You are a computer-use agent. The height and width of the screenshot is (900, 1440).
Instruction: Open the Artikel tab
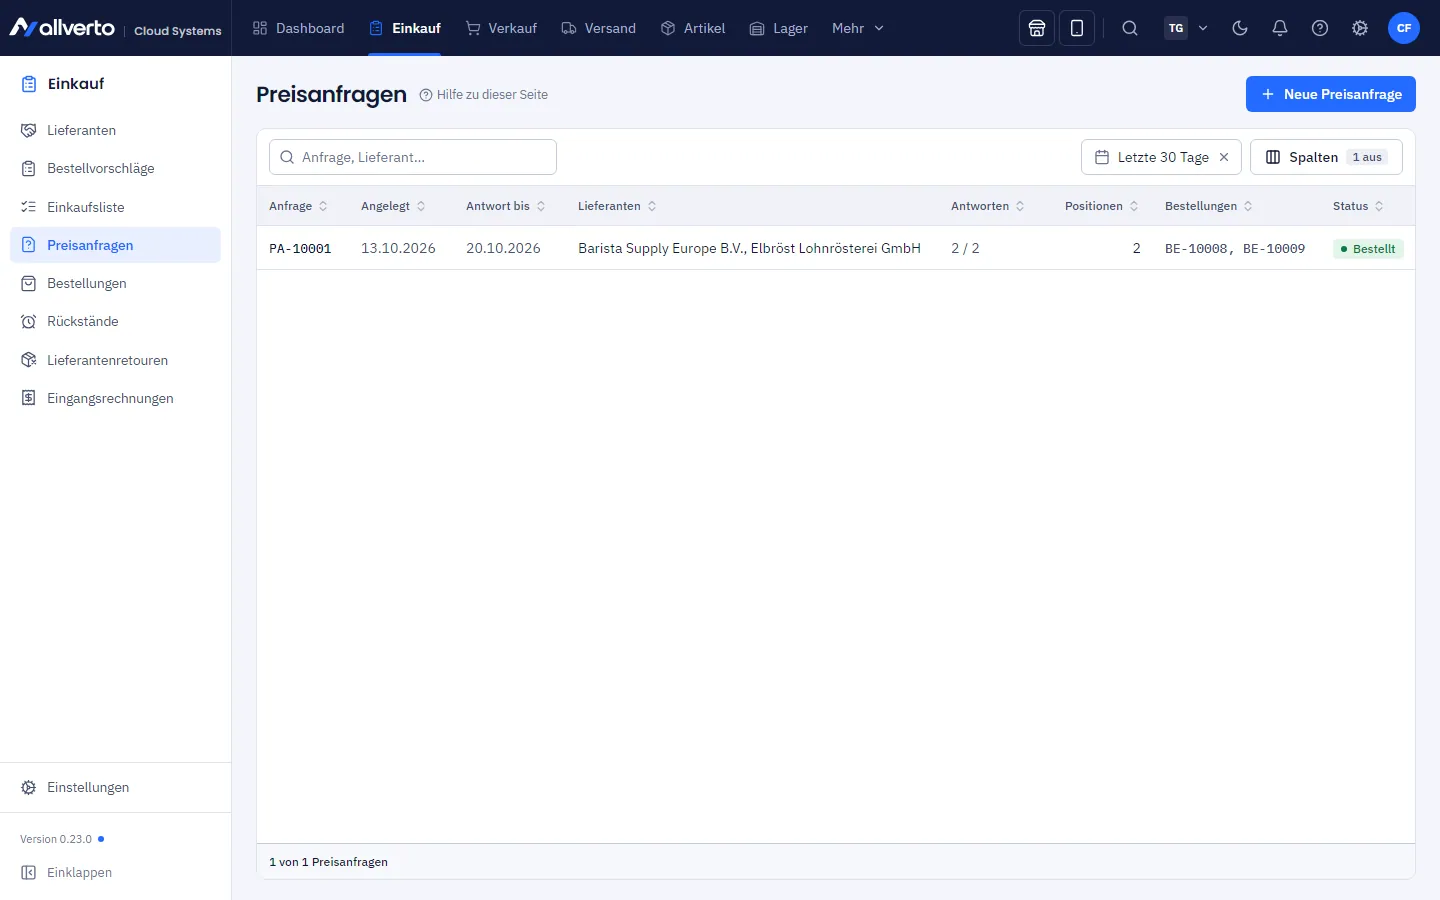point(693,28)
